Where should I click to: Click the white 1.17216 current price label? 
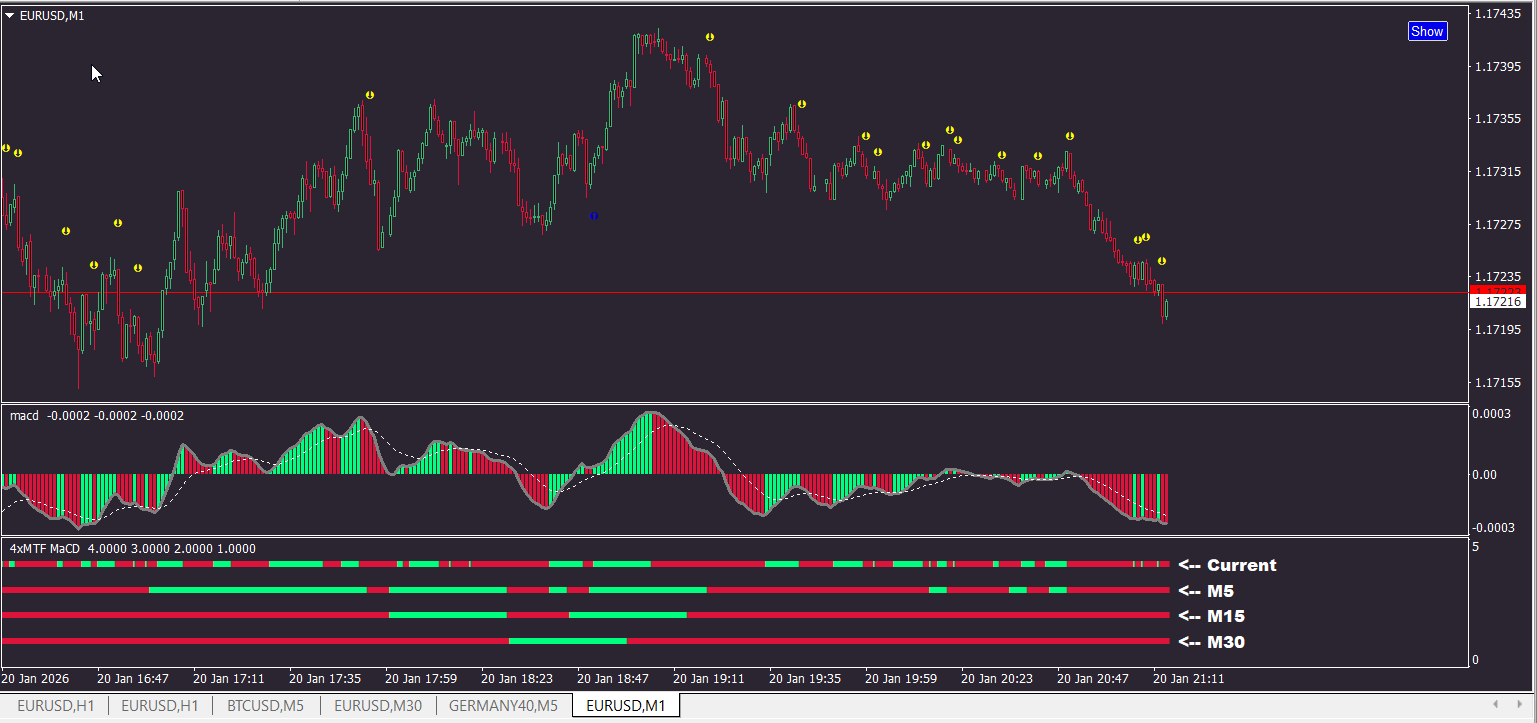pos(1498,301)
